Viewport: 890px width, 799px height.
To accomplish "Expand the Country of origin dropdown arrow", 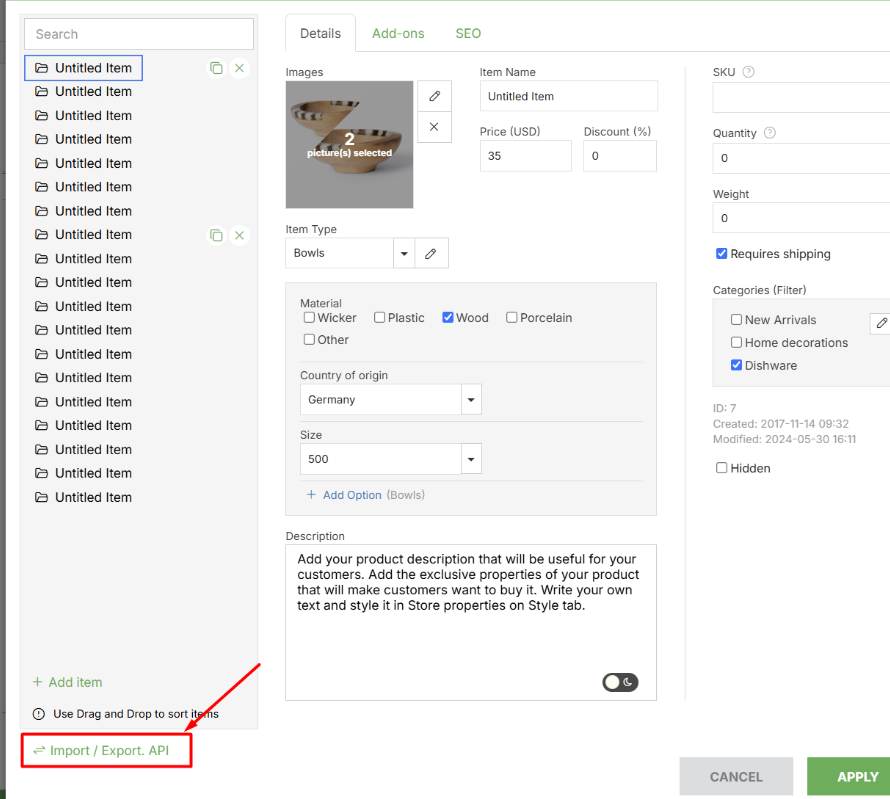I will coord(471,400).
